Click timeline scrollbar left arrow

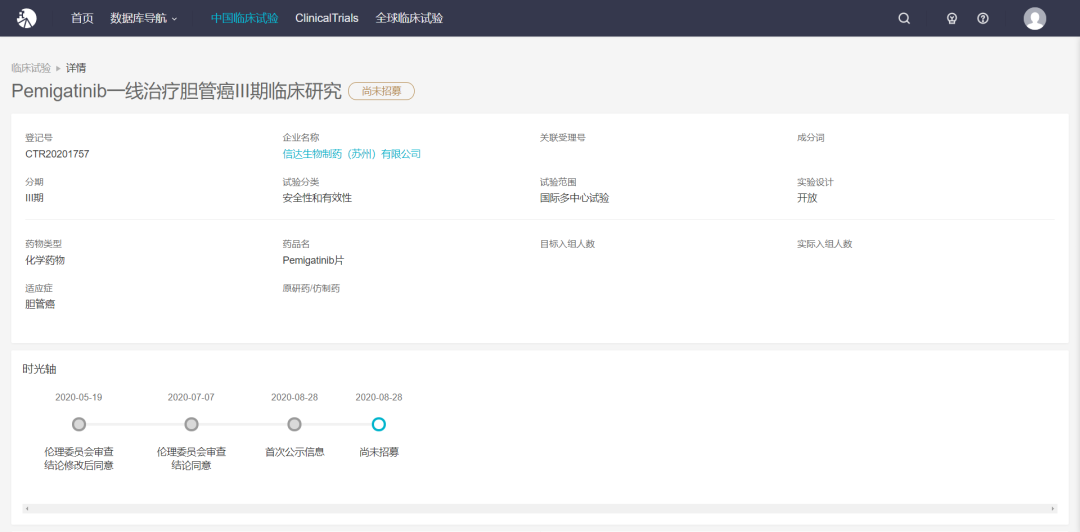click(27, 509)
